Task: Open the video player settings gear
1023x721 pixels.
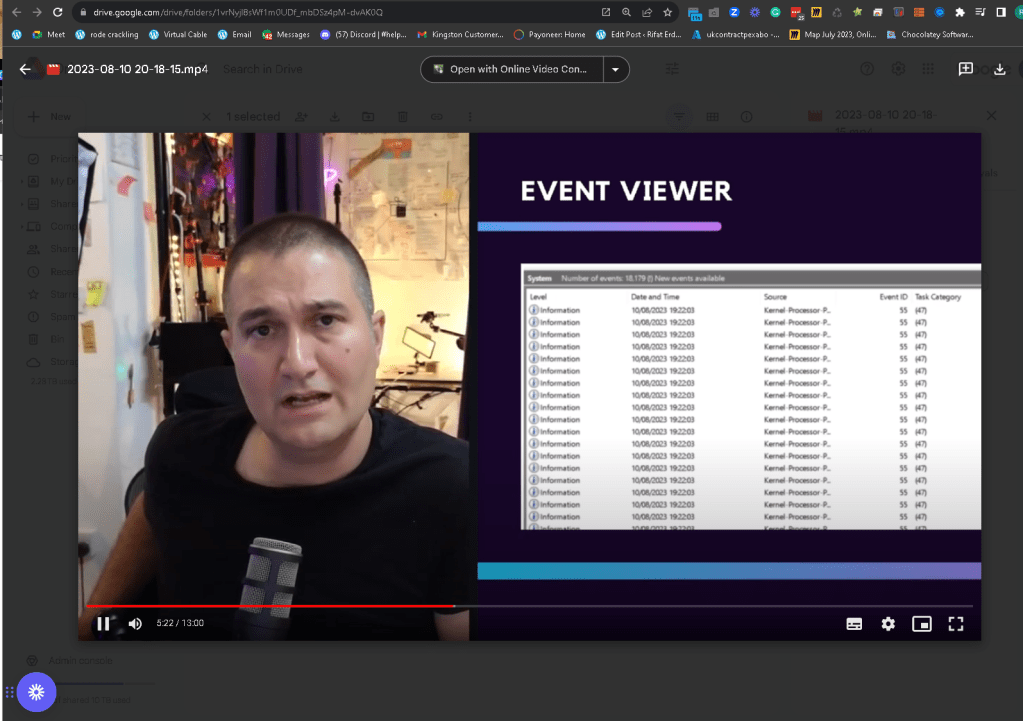Action: point(888,624)
